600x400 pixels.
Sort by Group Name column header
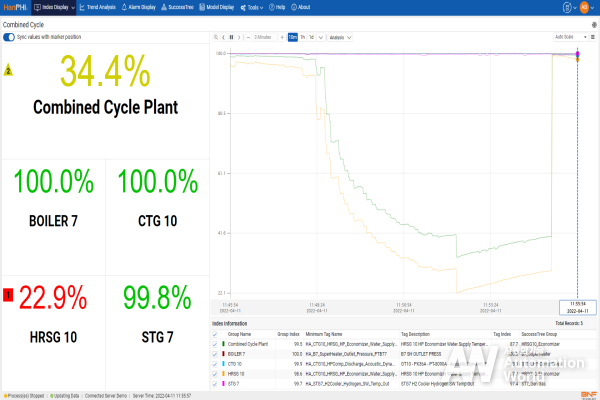240,334
